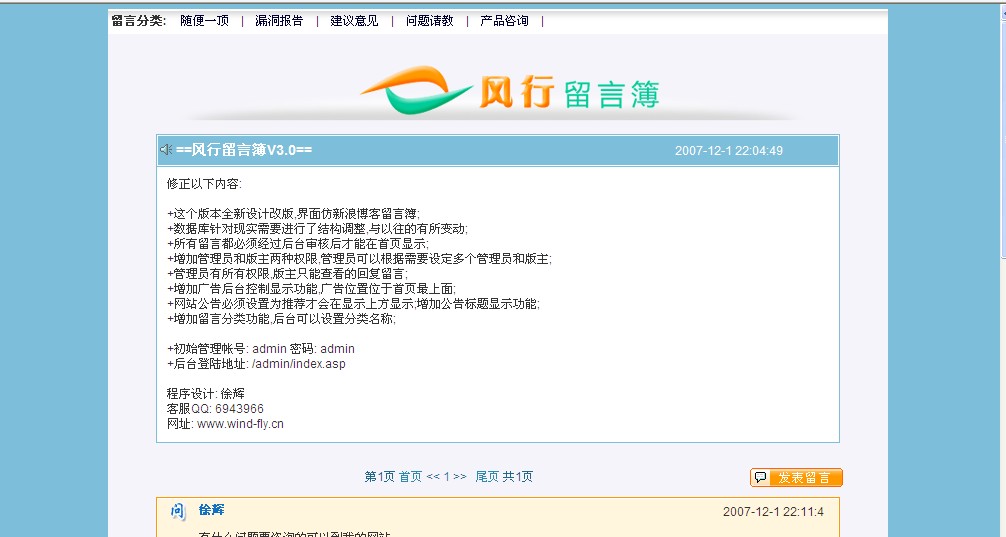Click the 共1页 total pages text
Screen dimensions: 1006x537
point(517,477)
